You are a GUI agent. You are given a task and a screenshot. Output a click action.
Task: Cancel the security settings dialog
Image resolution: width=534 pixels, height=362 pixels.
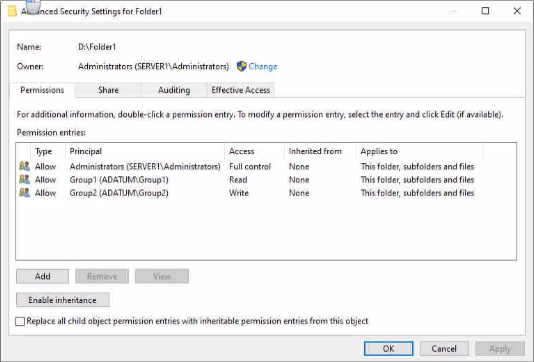[444, 348]
